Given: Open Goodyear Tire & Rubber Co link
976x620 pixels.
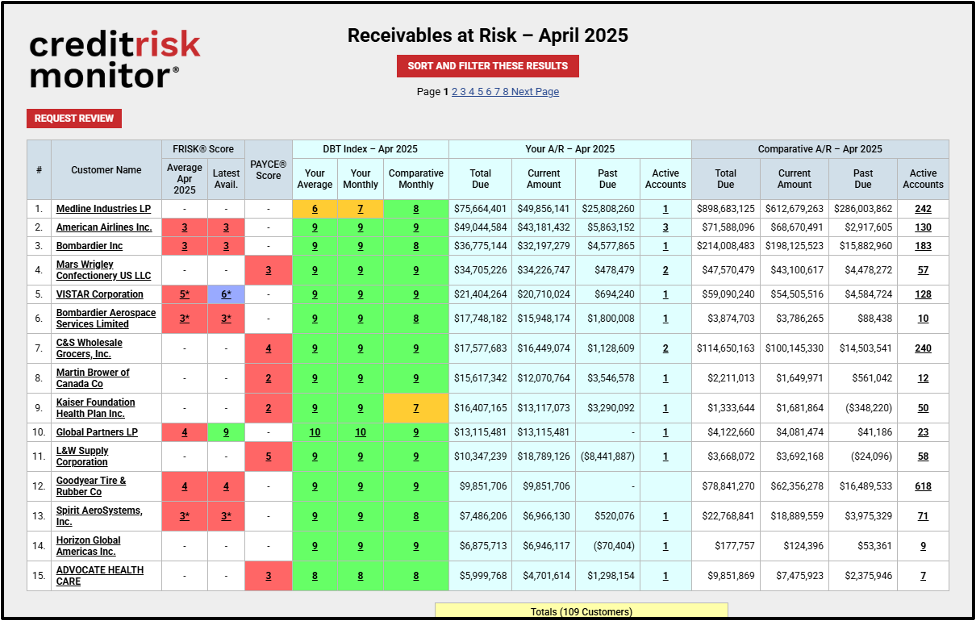Looking at the screenshot, I should coord(91,486).
